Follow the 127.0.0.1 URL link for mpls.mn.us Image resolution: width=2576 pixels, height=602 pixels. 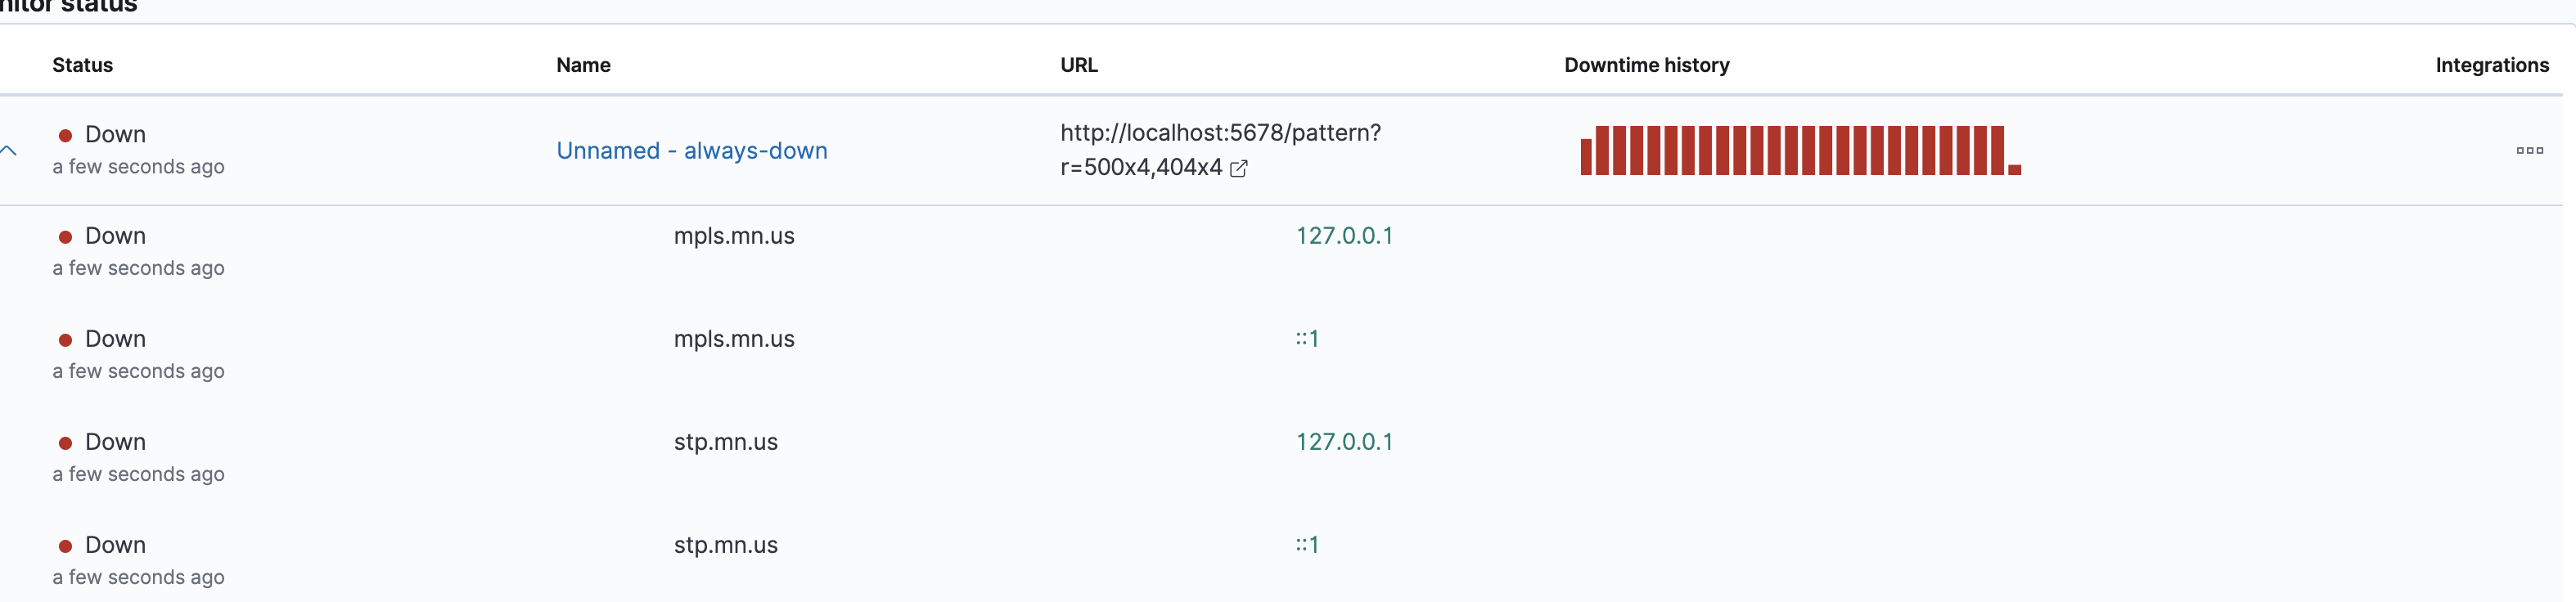click(1345, 235)
